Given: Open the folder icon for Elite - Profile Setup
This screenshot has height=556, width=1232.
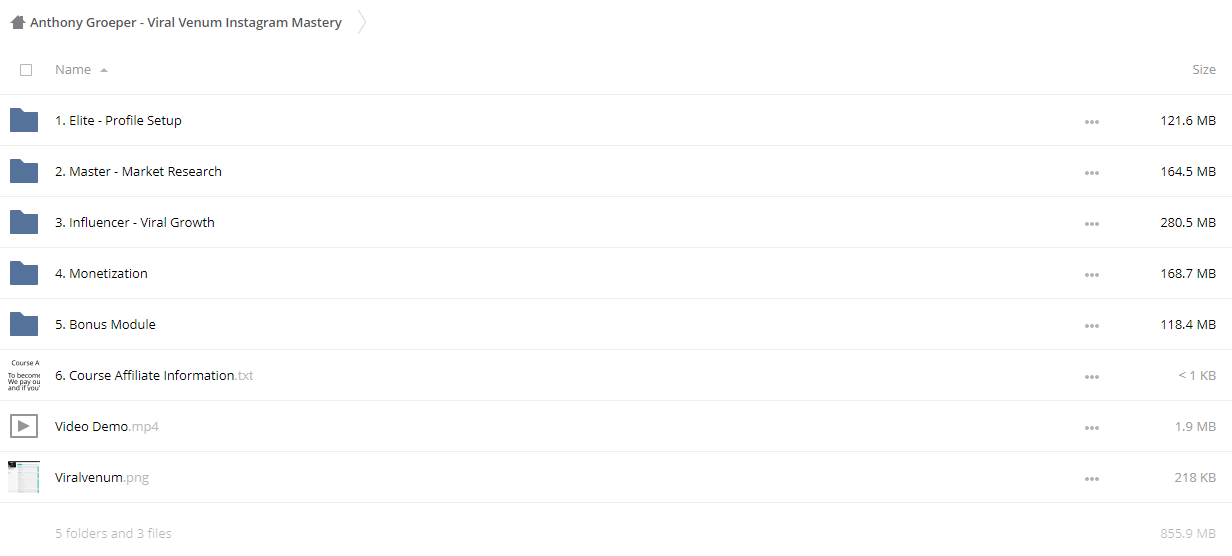Looking at the screenshot, I should pyautogui.click(x=24, y=120).
